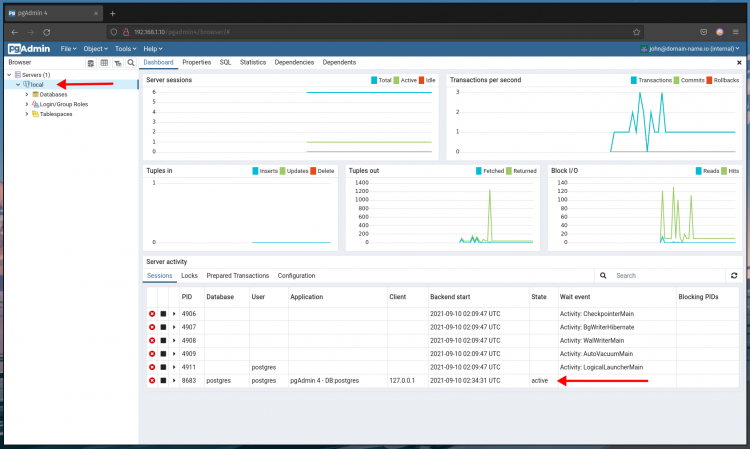Open the Prepared Transactions tab
The image size is (750, 449).
coord(238,276)
